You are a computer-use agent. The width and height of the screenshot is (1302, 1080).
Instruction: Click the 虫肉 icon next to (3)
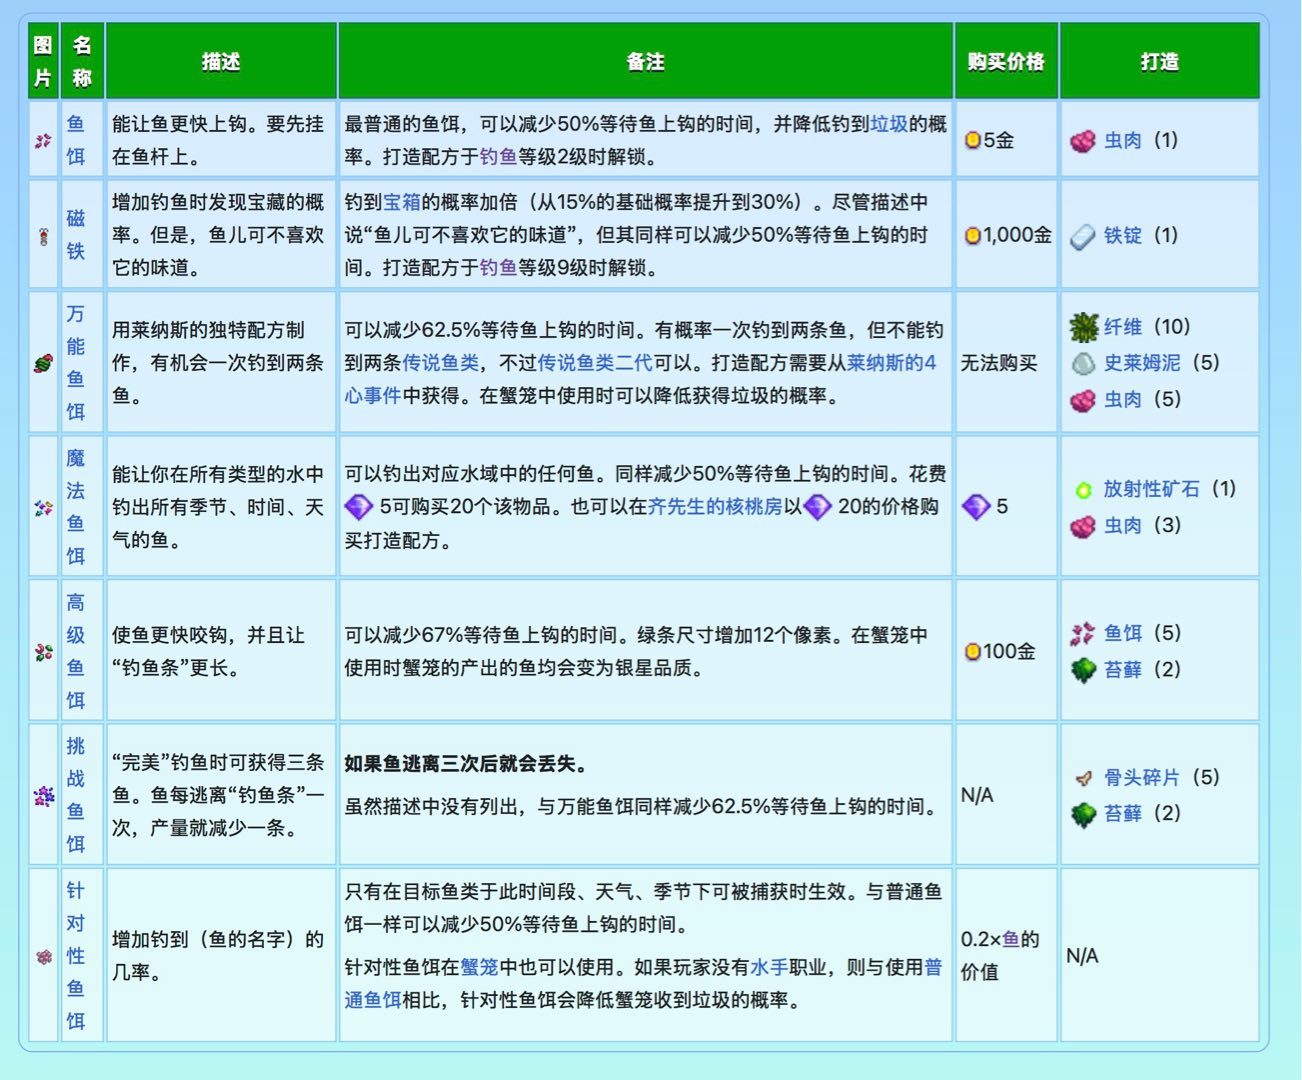[x=1083, y=526]
